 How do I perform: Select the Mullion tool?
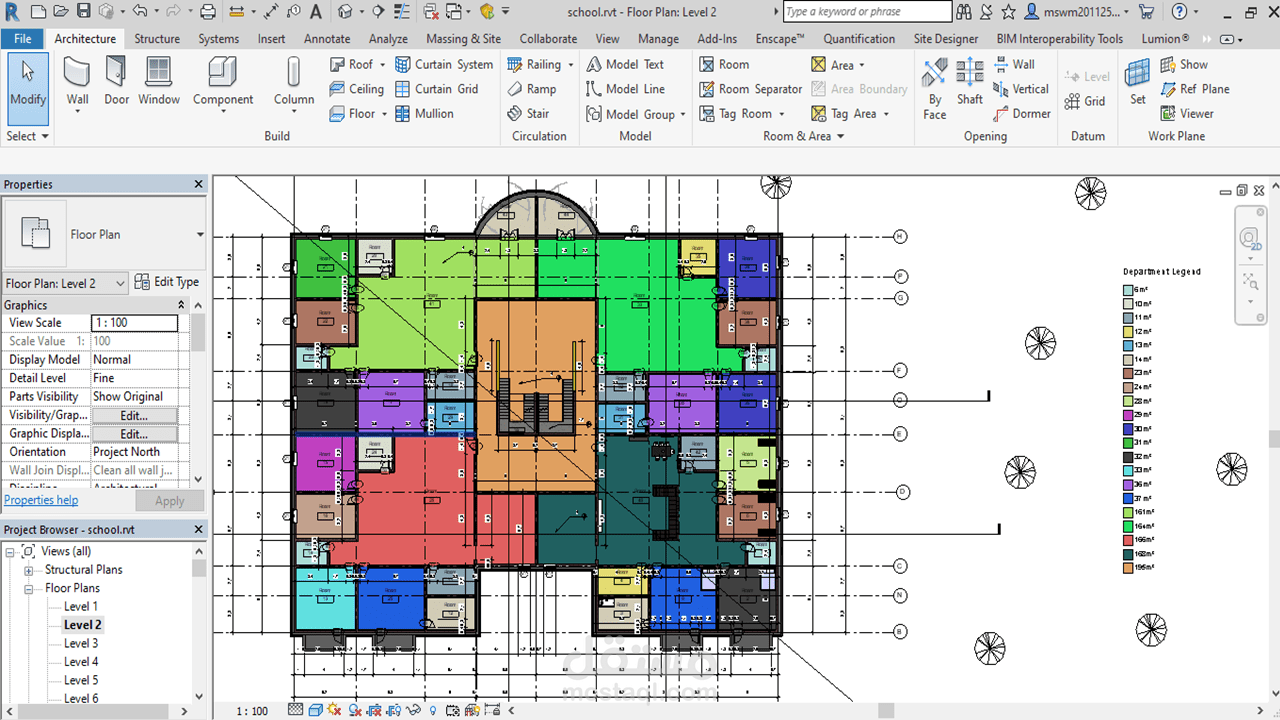pyautogui.click(x=424, y=114)
